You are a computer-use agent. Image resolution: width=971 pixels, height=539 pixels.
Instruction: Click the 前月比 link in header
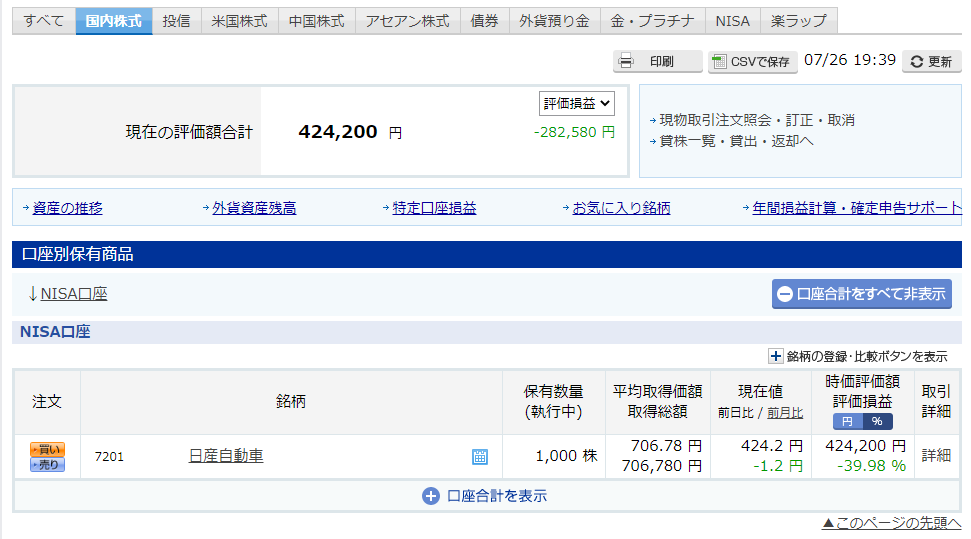point(785,413)
